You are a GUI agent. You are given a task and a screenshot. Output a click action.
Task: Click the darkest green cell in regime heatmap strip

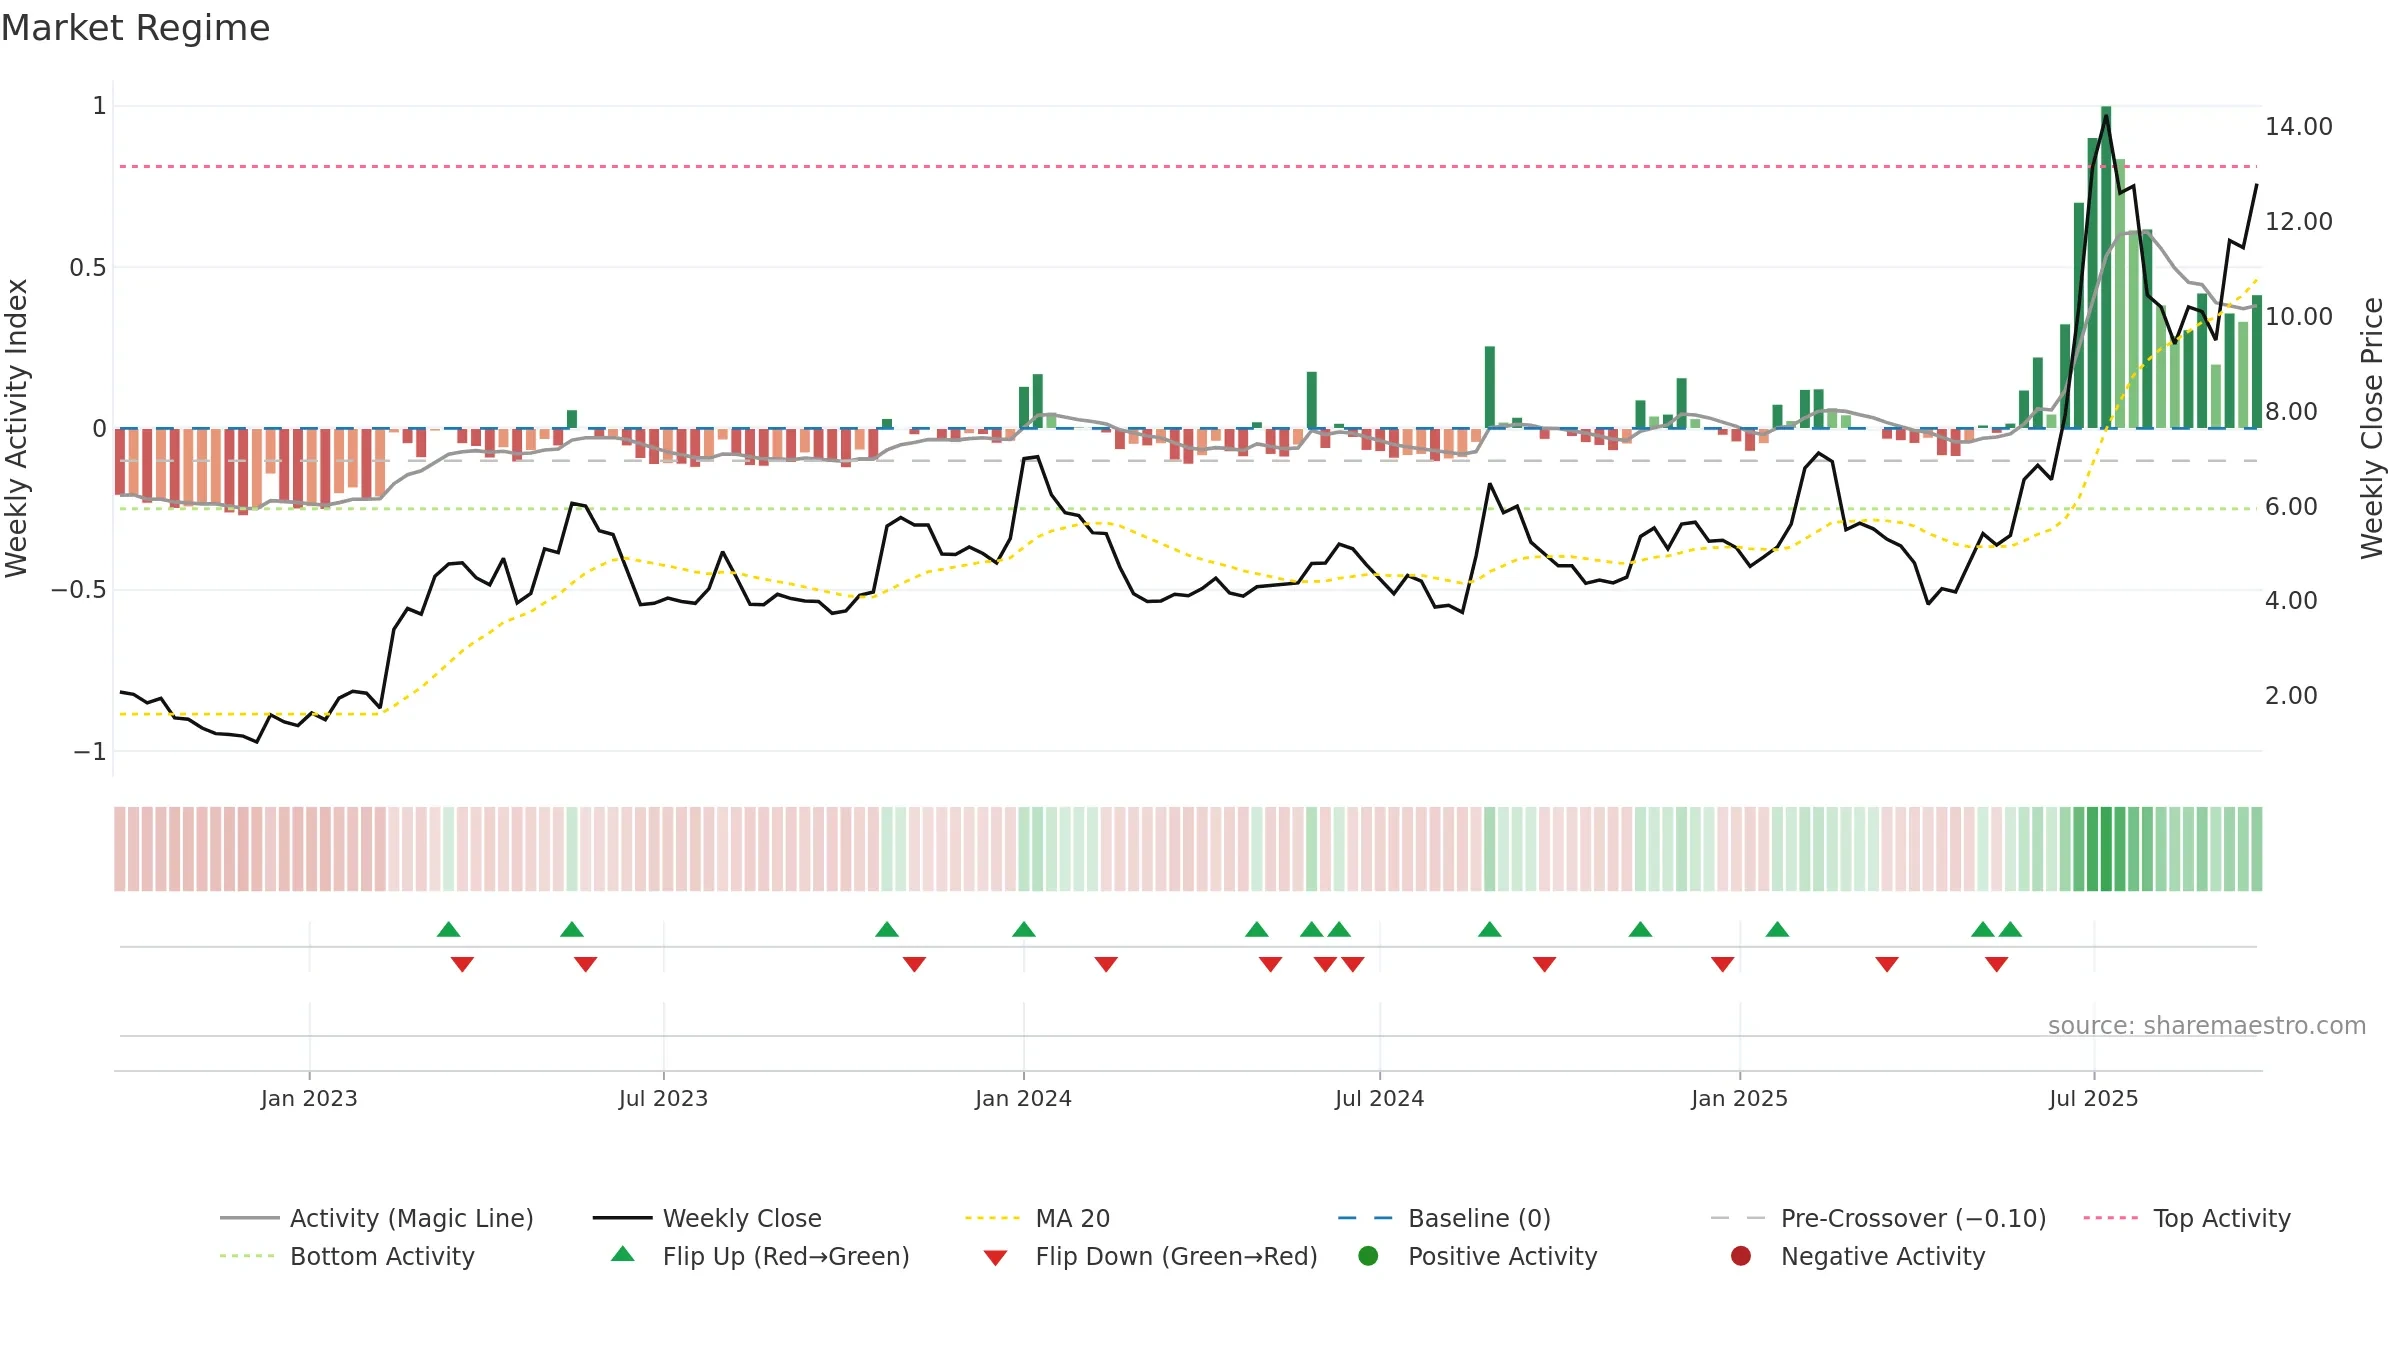[2106, 849]
